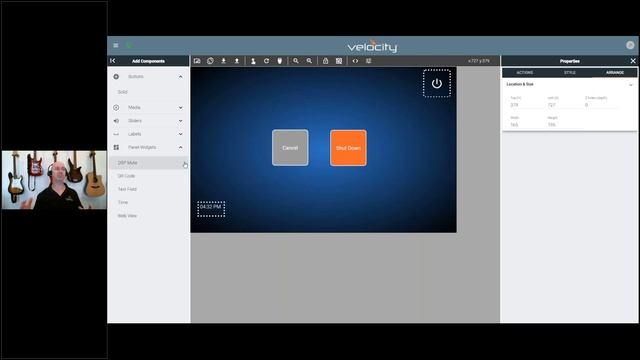Click the first magnifier zoom icon
640x360 pixels.
click(296, 61)
